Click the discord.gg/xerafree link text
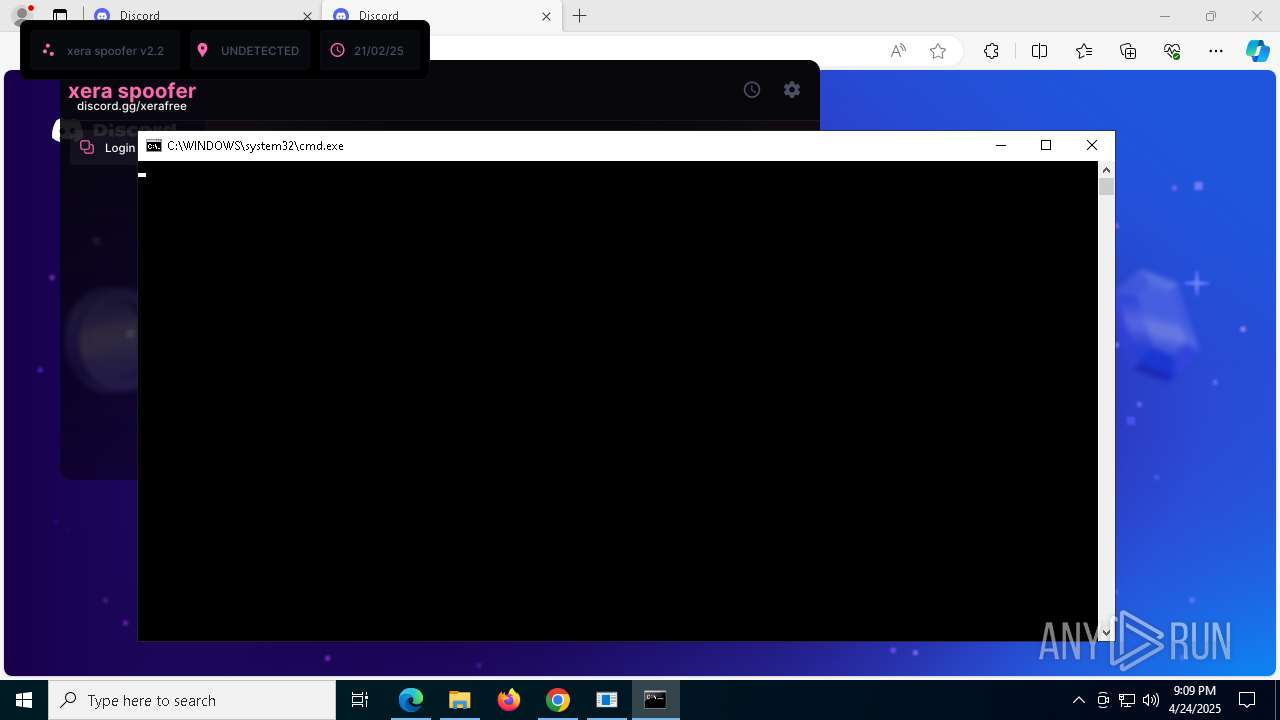The height and width of the screenshot is (720, 1280). (x=132, y=106)
